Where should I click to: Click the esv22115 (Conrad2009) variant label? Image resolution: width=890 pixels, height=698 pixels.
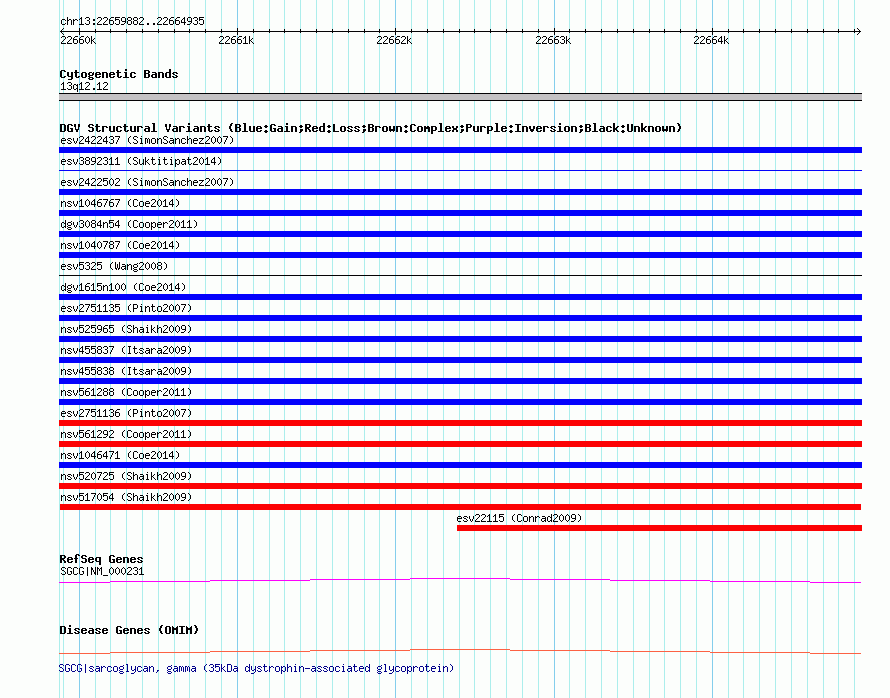point(519,518)
